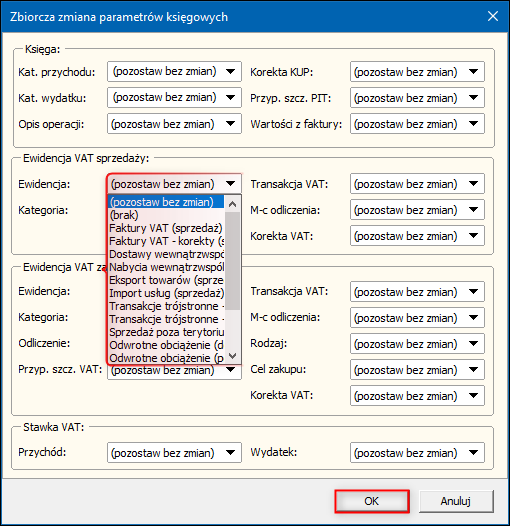The image size is (510, 526).
Task: Open the Cel zakupu combo box
Action: [417, 370]
